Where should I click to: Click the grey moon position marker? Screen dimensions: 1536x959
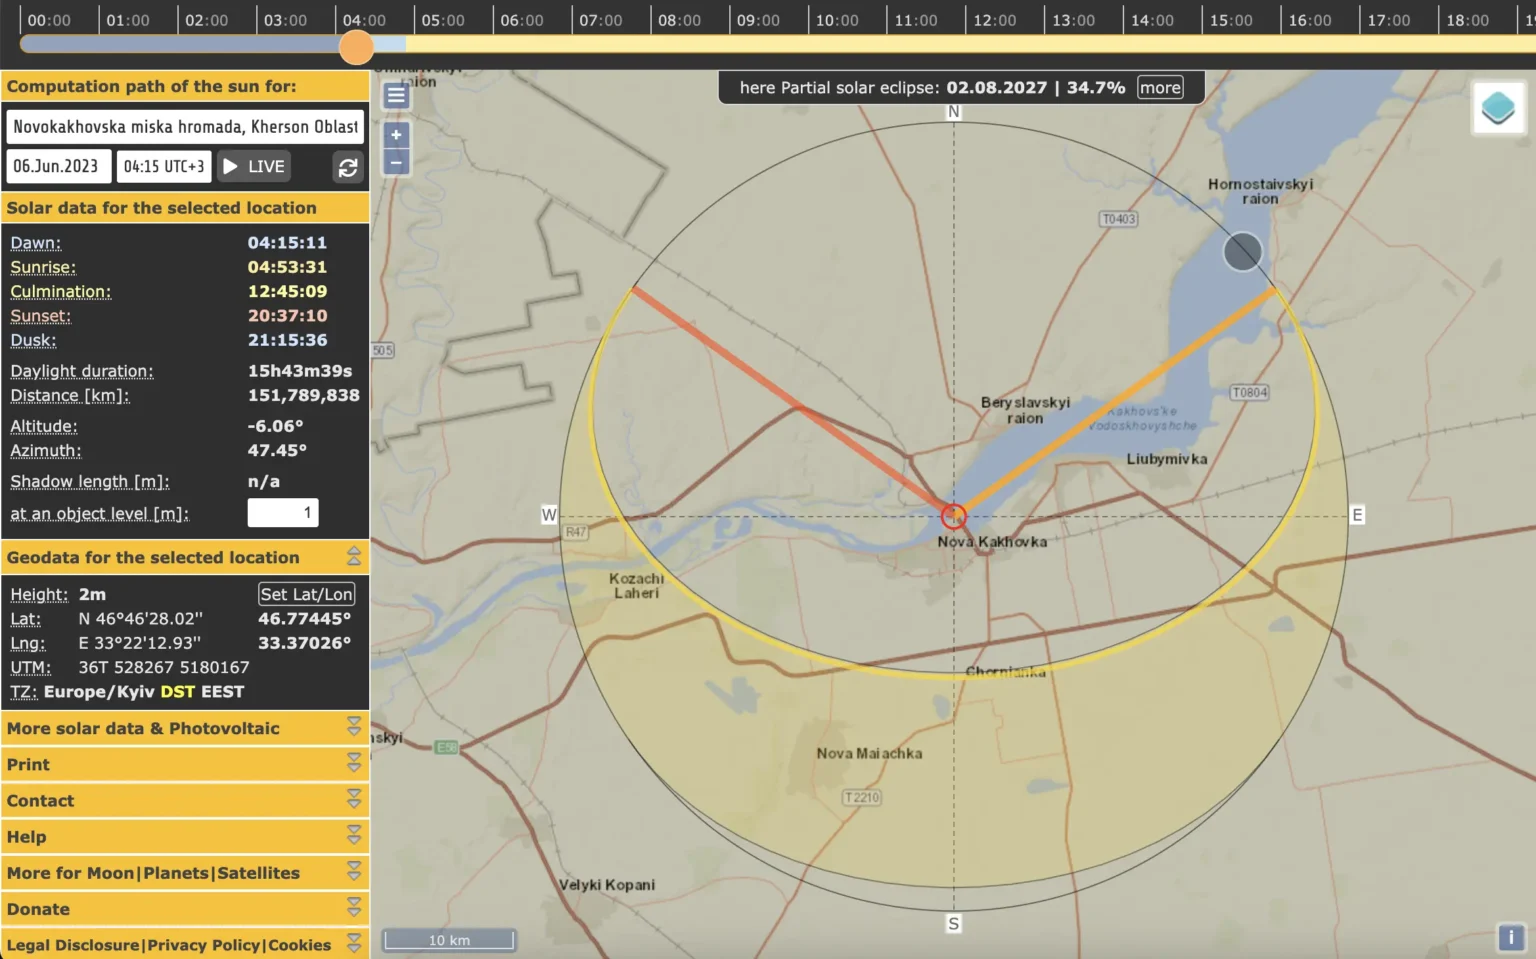click(1242, 251)
